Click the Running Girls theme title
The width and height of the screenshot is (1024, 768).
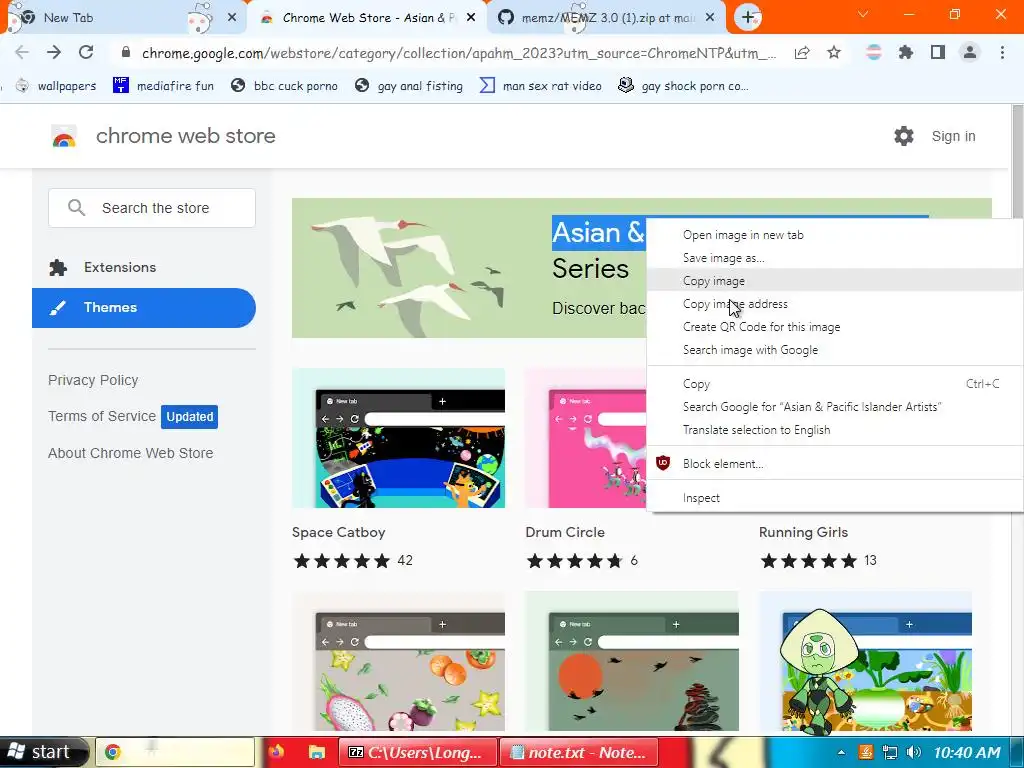pos(803,532)
